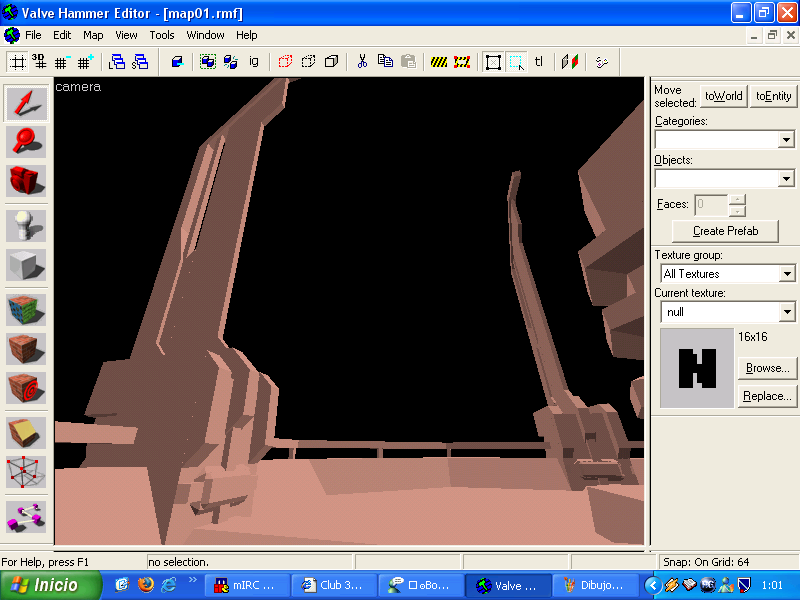The width and height of the screenshot is (800, 600).
Task: Select the Apply Decals tool
Action: [x=26, y=388]
